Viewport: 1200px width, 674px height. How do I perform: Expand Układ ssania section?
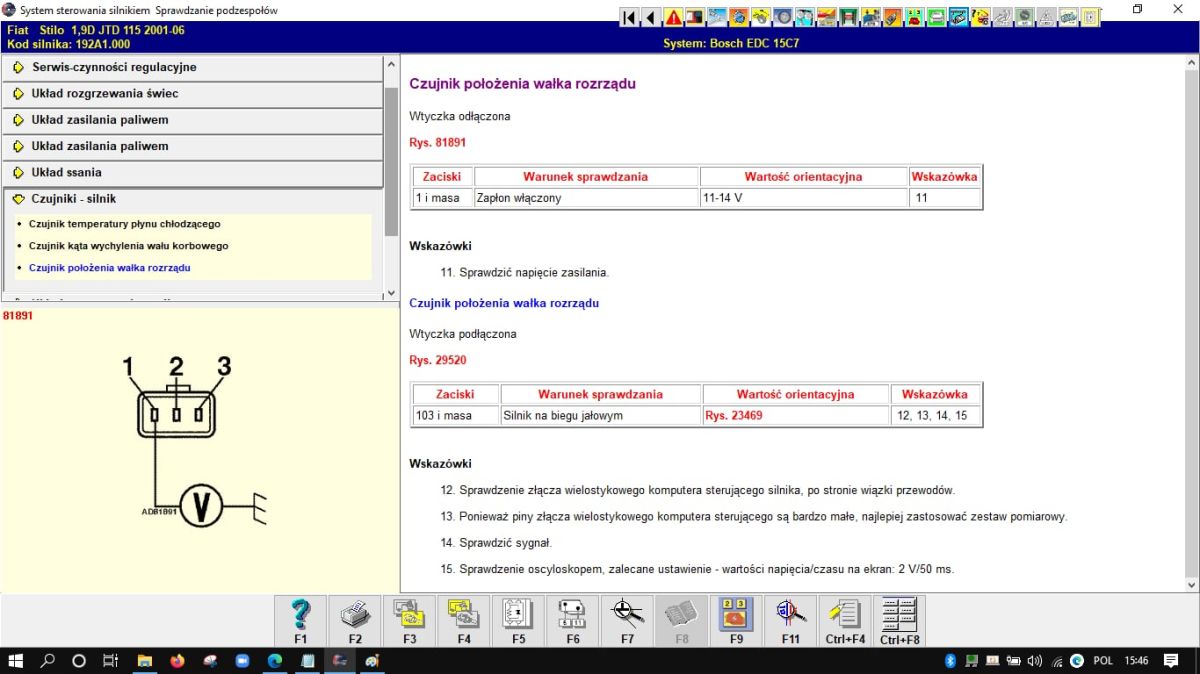pos(192,172)
